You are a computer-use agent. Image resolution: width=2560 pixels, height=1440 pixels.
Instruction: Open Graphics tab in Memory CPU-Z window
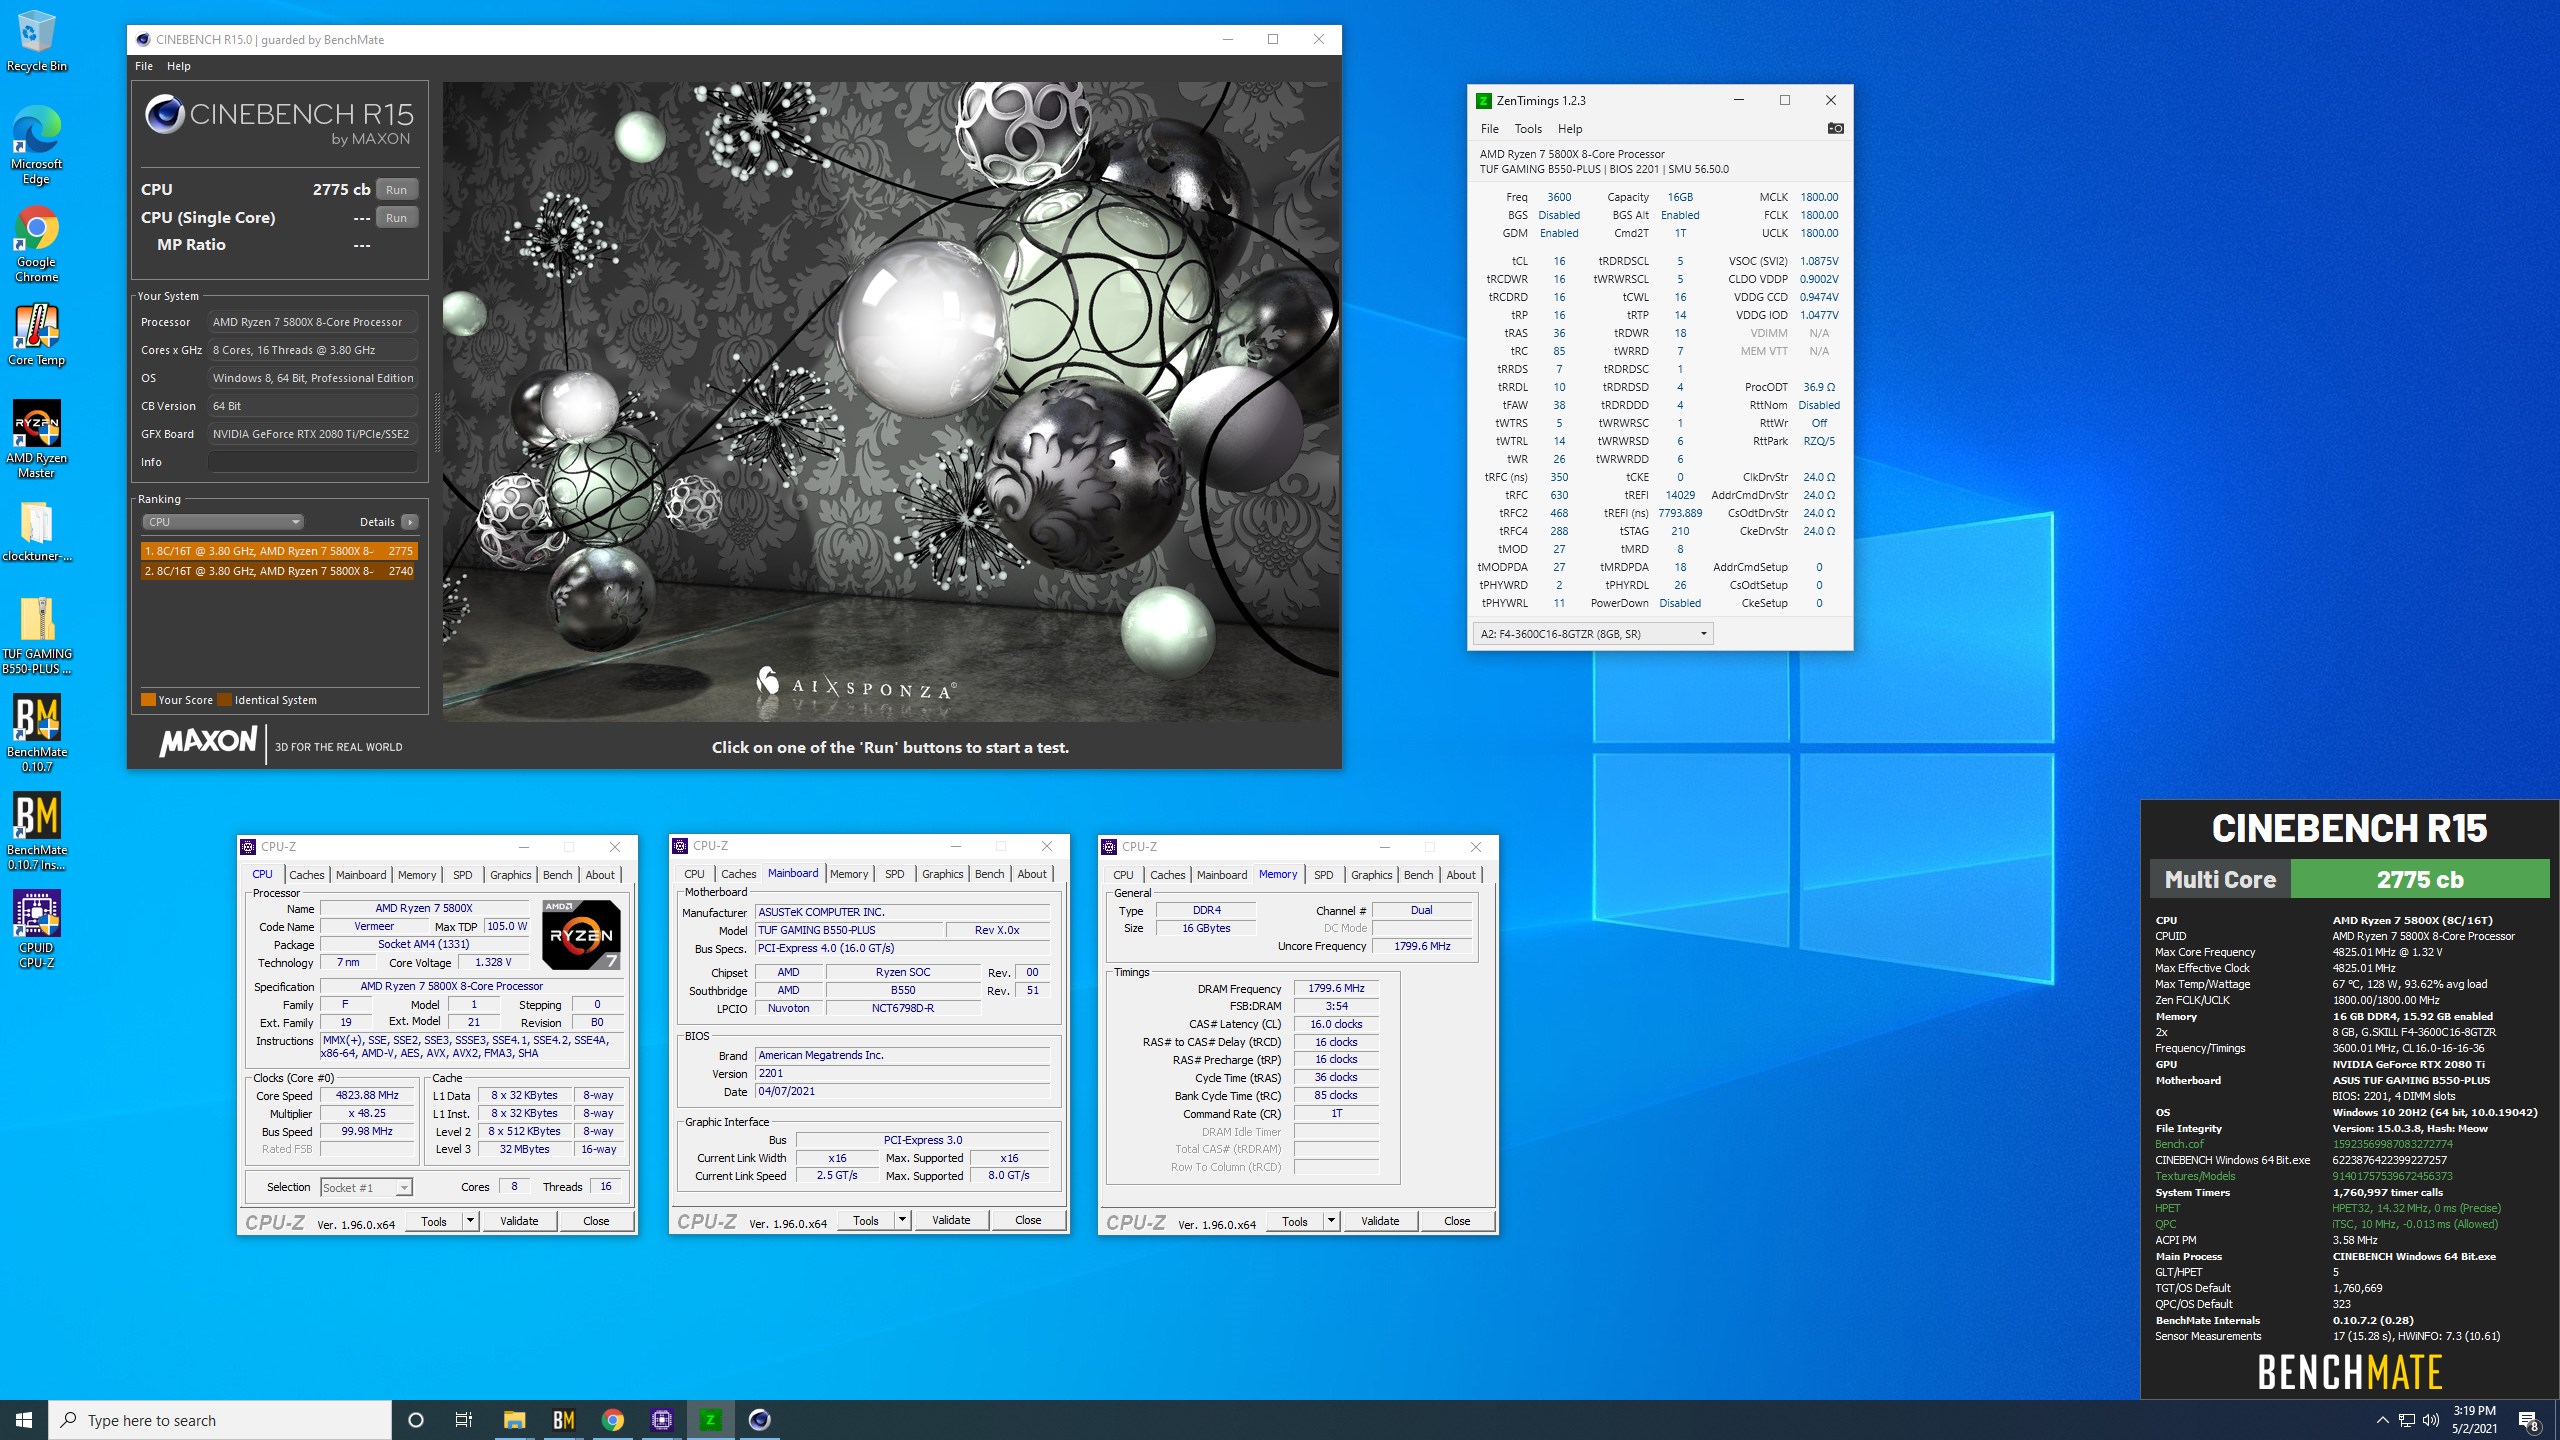(1372, 875)
